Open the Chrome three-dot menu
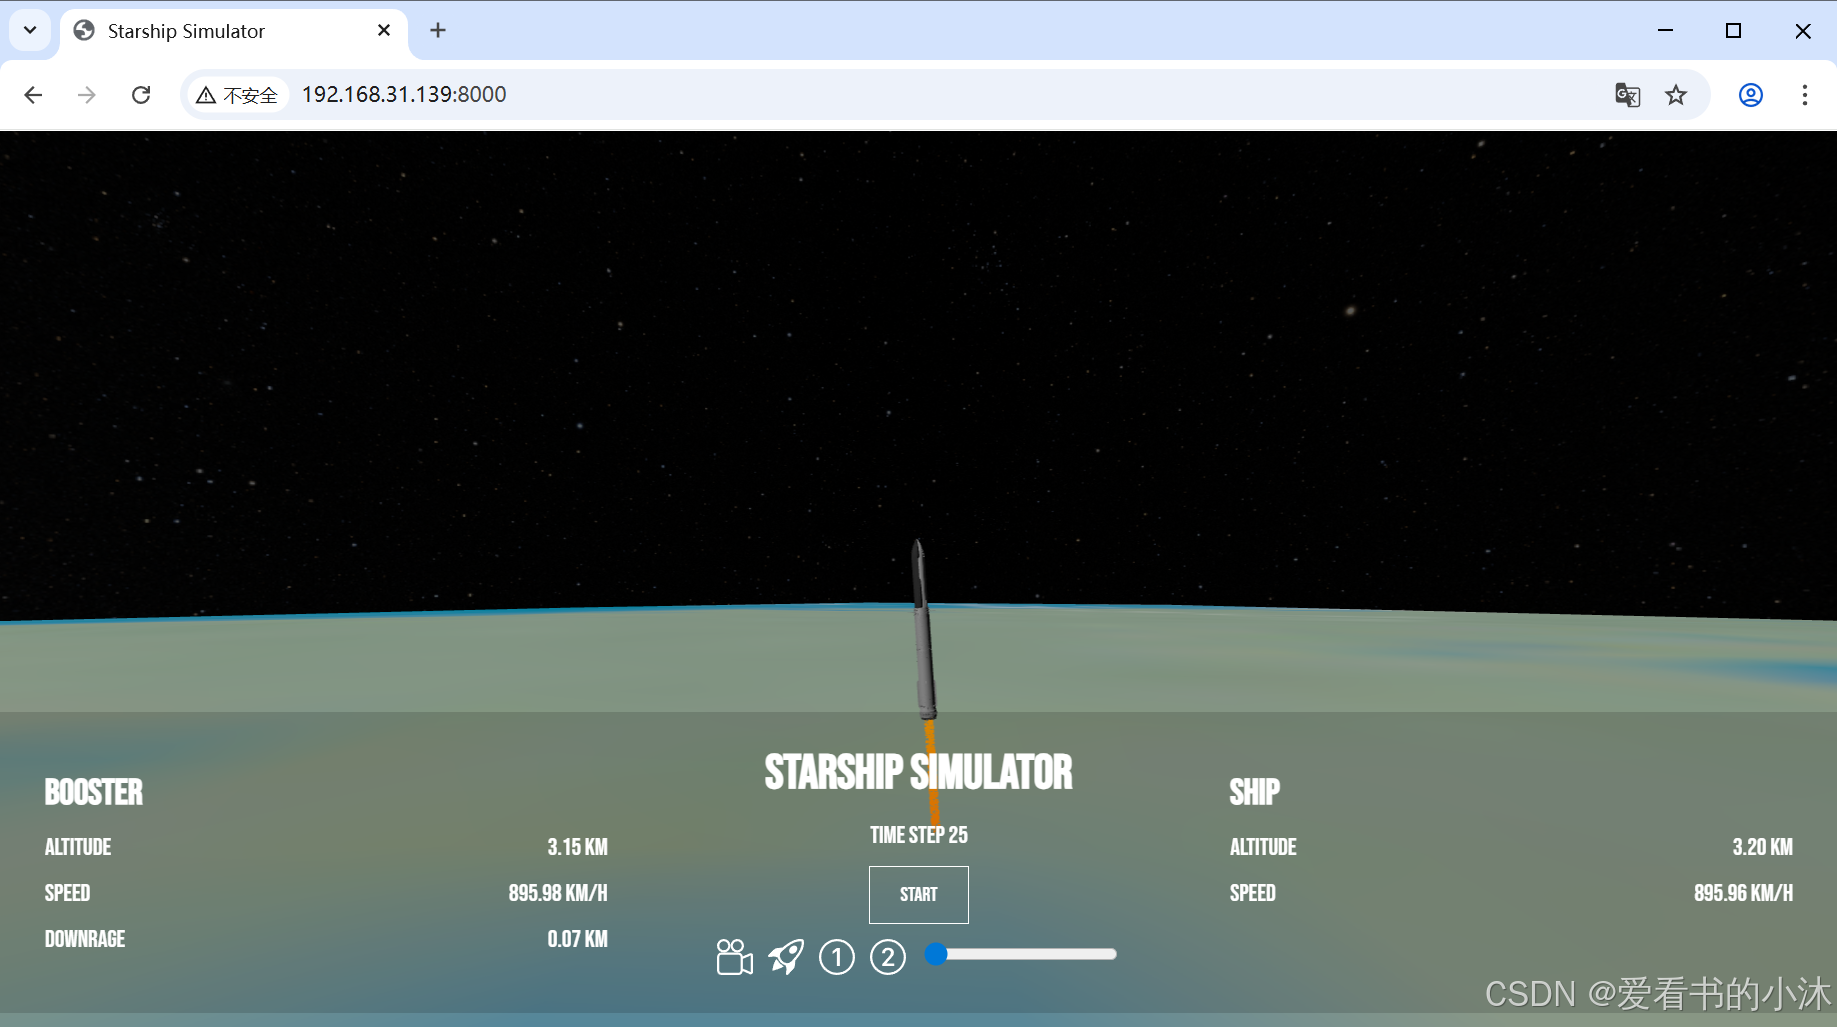1837x1027 pixels. [x=1805, y=95]
